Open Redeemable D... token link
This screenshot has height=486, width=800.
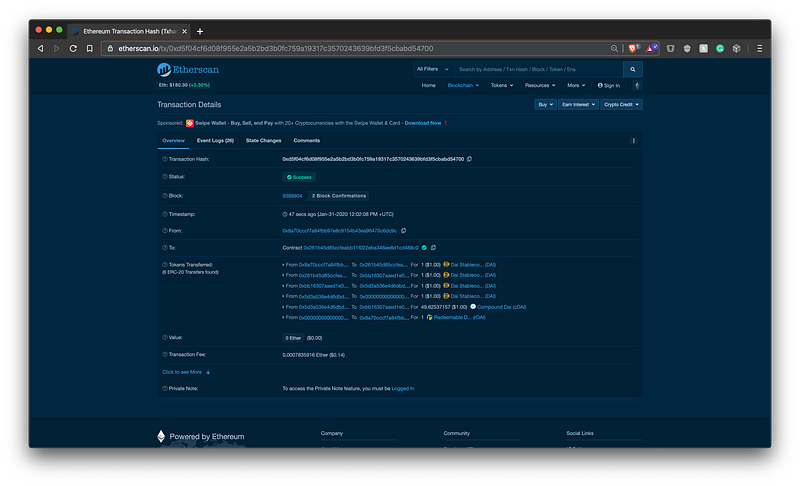pos(460,317)
